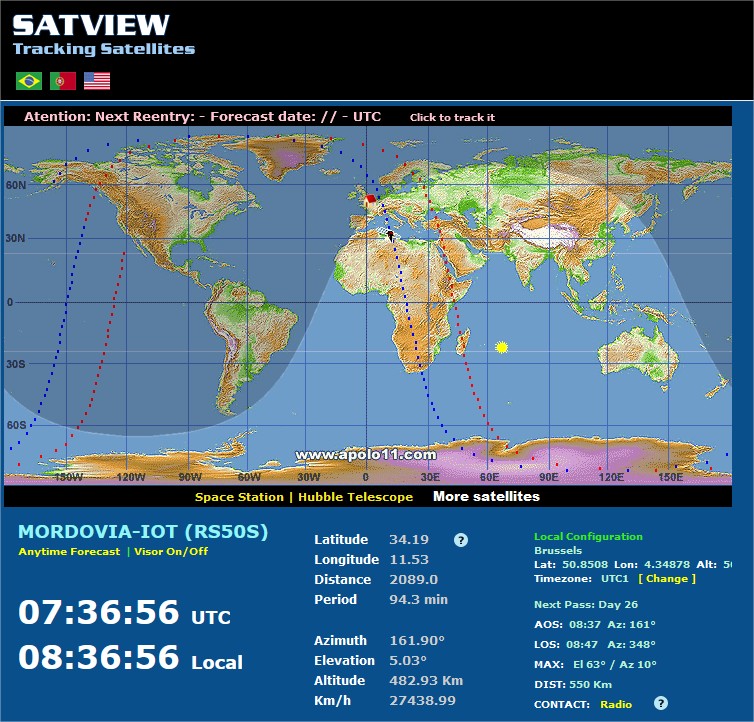Click the Distance value 2089.0
754x722 pixels.
[414, 579]
